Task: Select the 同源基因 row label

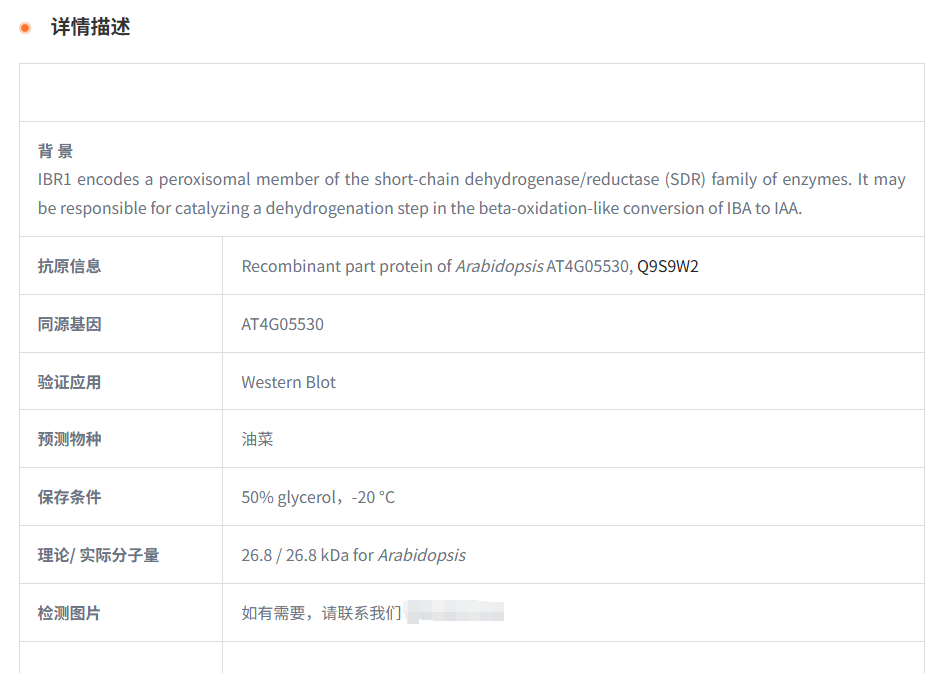Action: [x=69, y=324]
